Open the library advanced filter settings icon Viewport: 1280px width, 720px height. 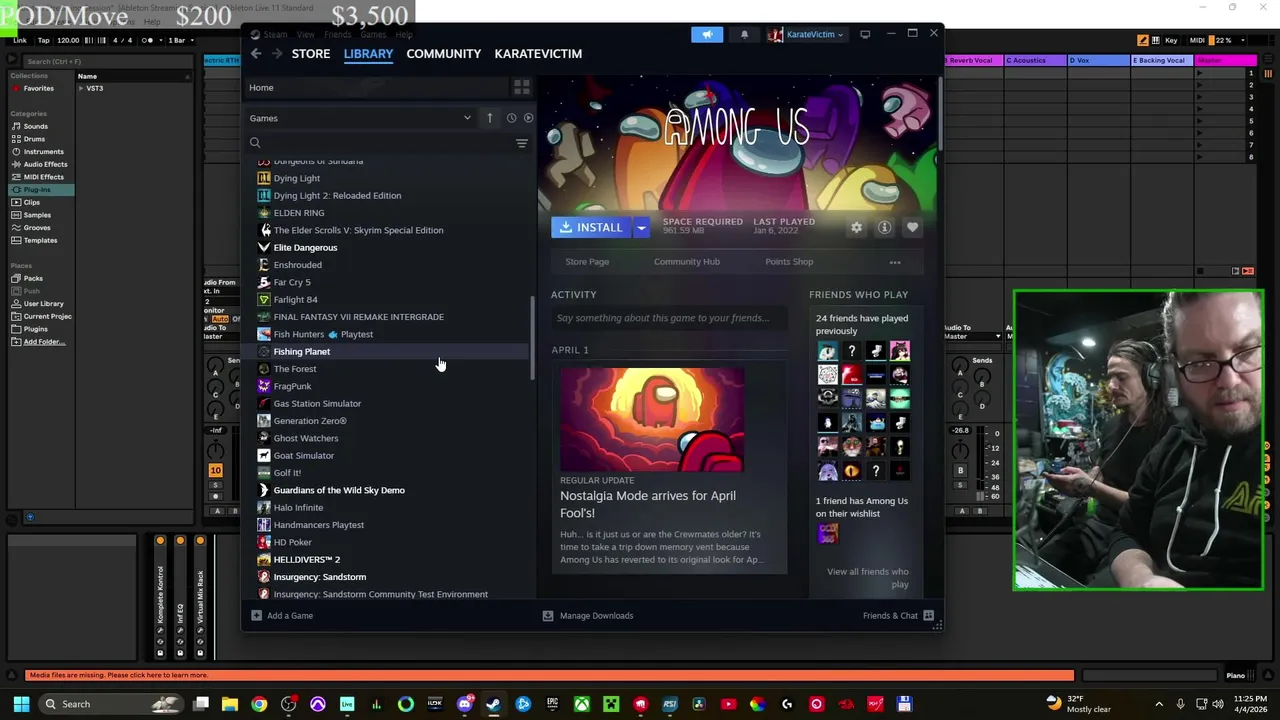[x=521, y=143]
